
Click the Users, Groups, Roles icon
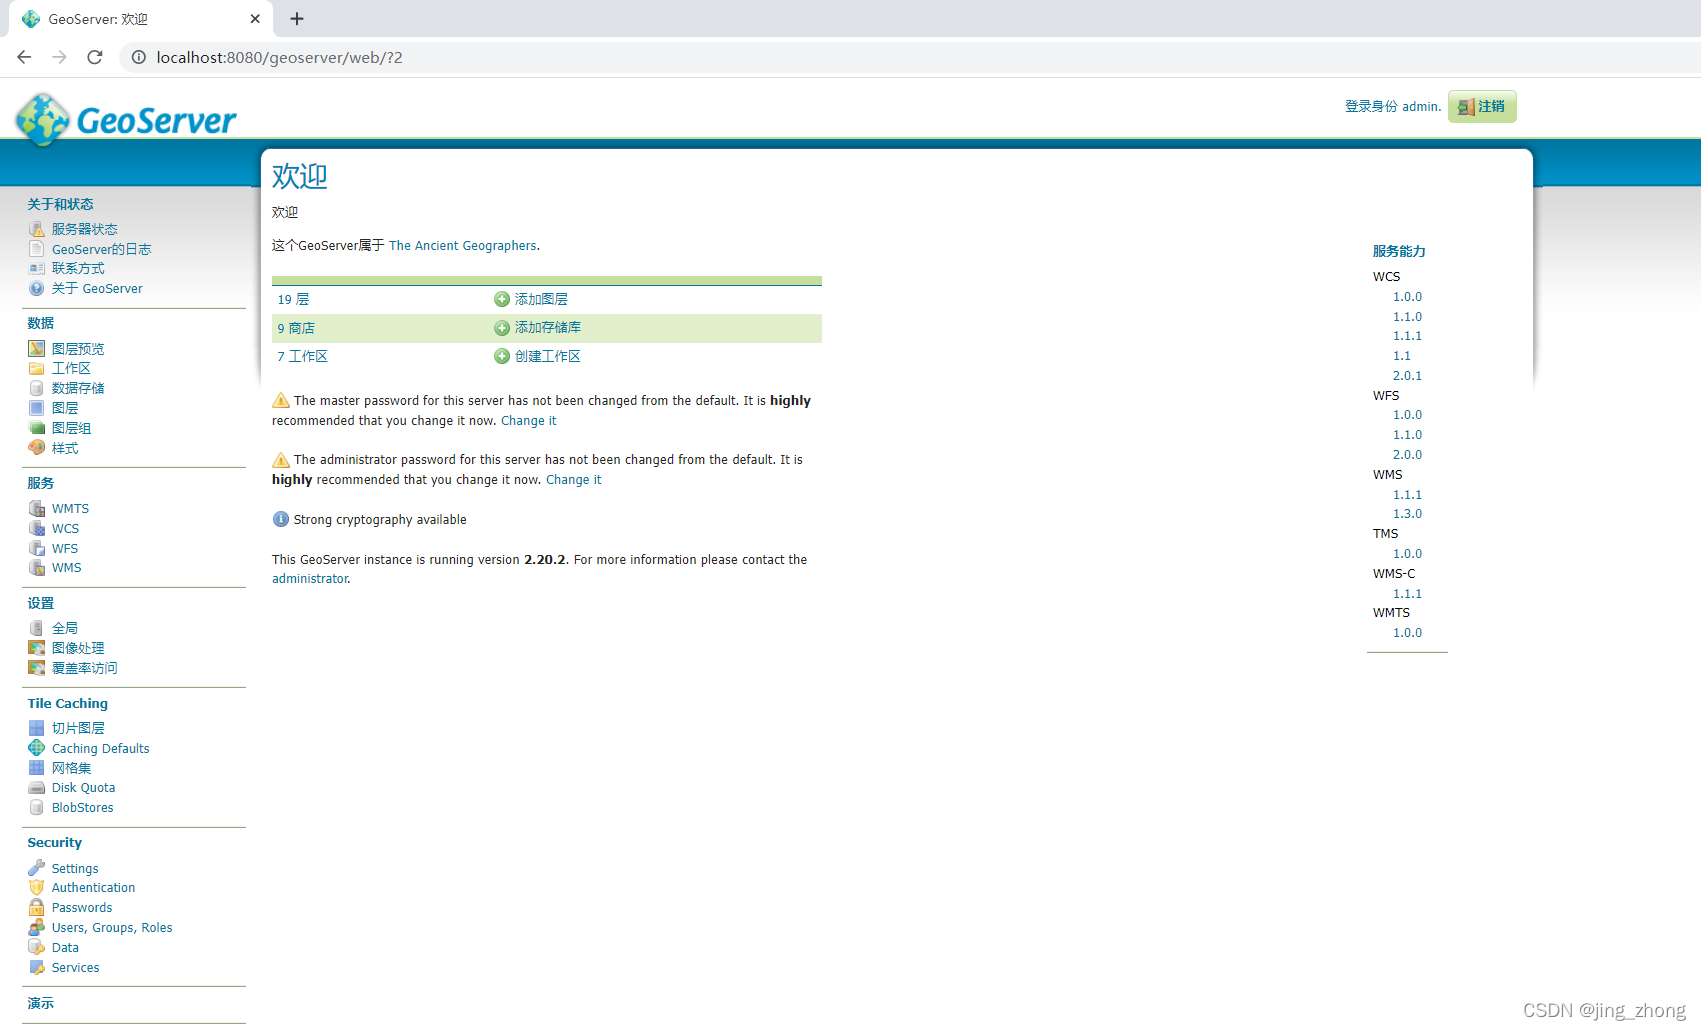pyautogui.click(x=37, y=927)
